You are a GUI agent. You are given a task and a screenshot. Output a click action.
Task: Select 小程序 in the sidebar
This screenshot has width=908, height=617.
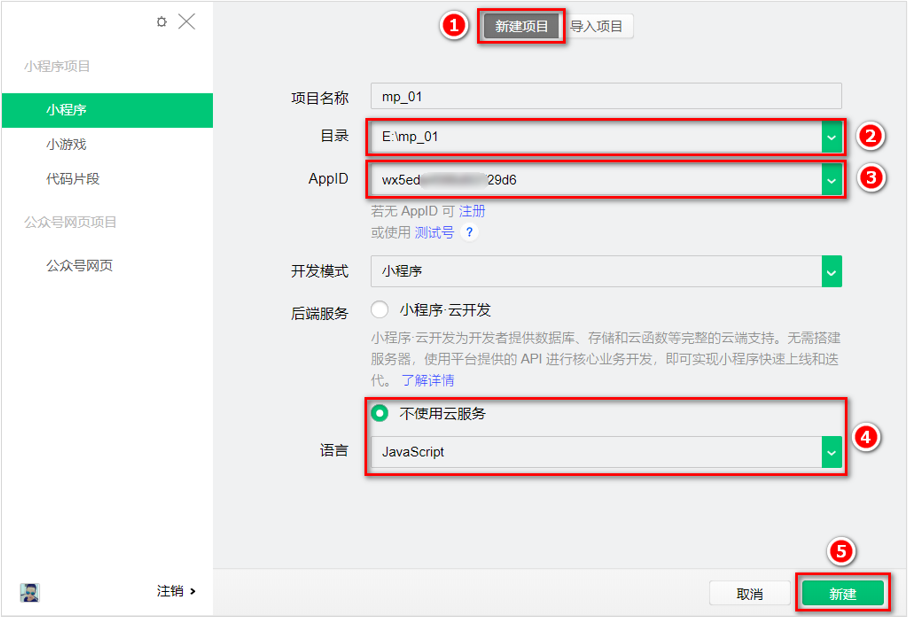pos(107,110)
